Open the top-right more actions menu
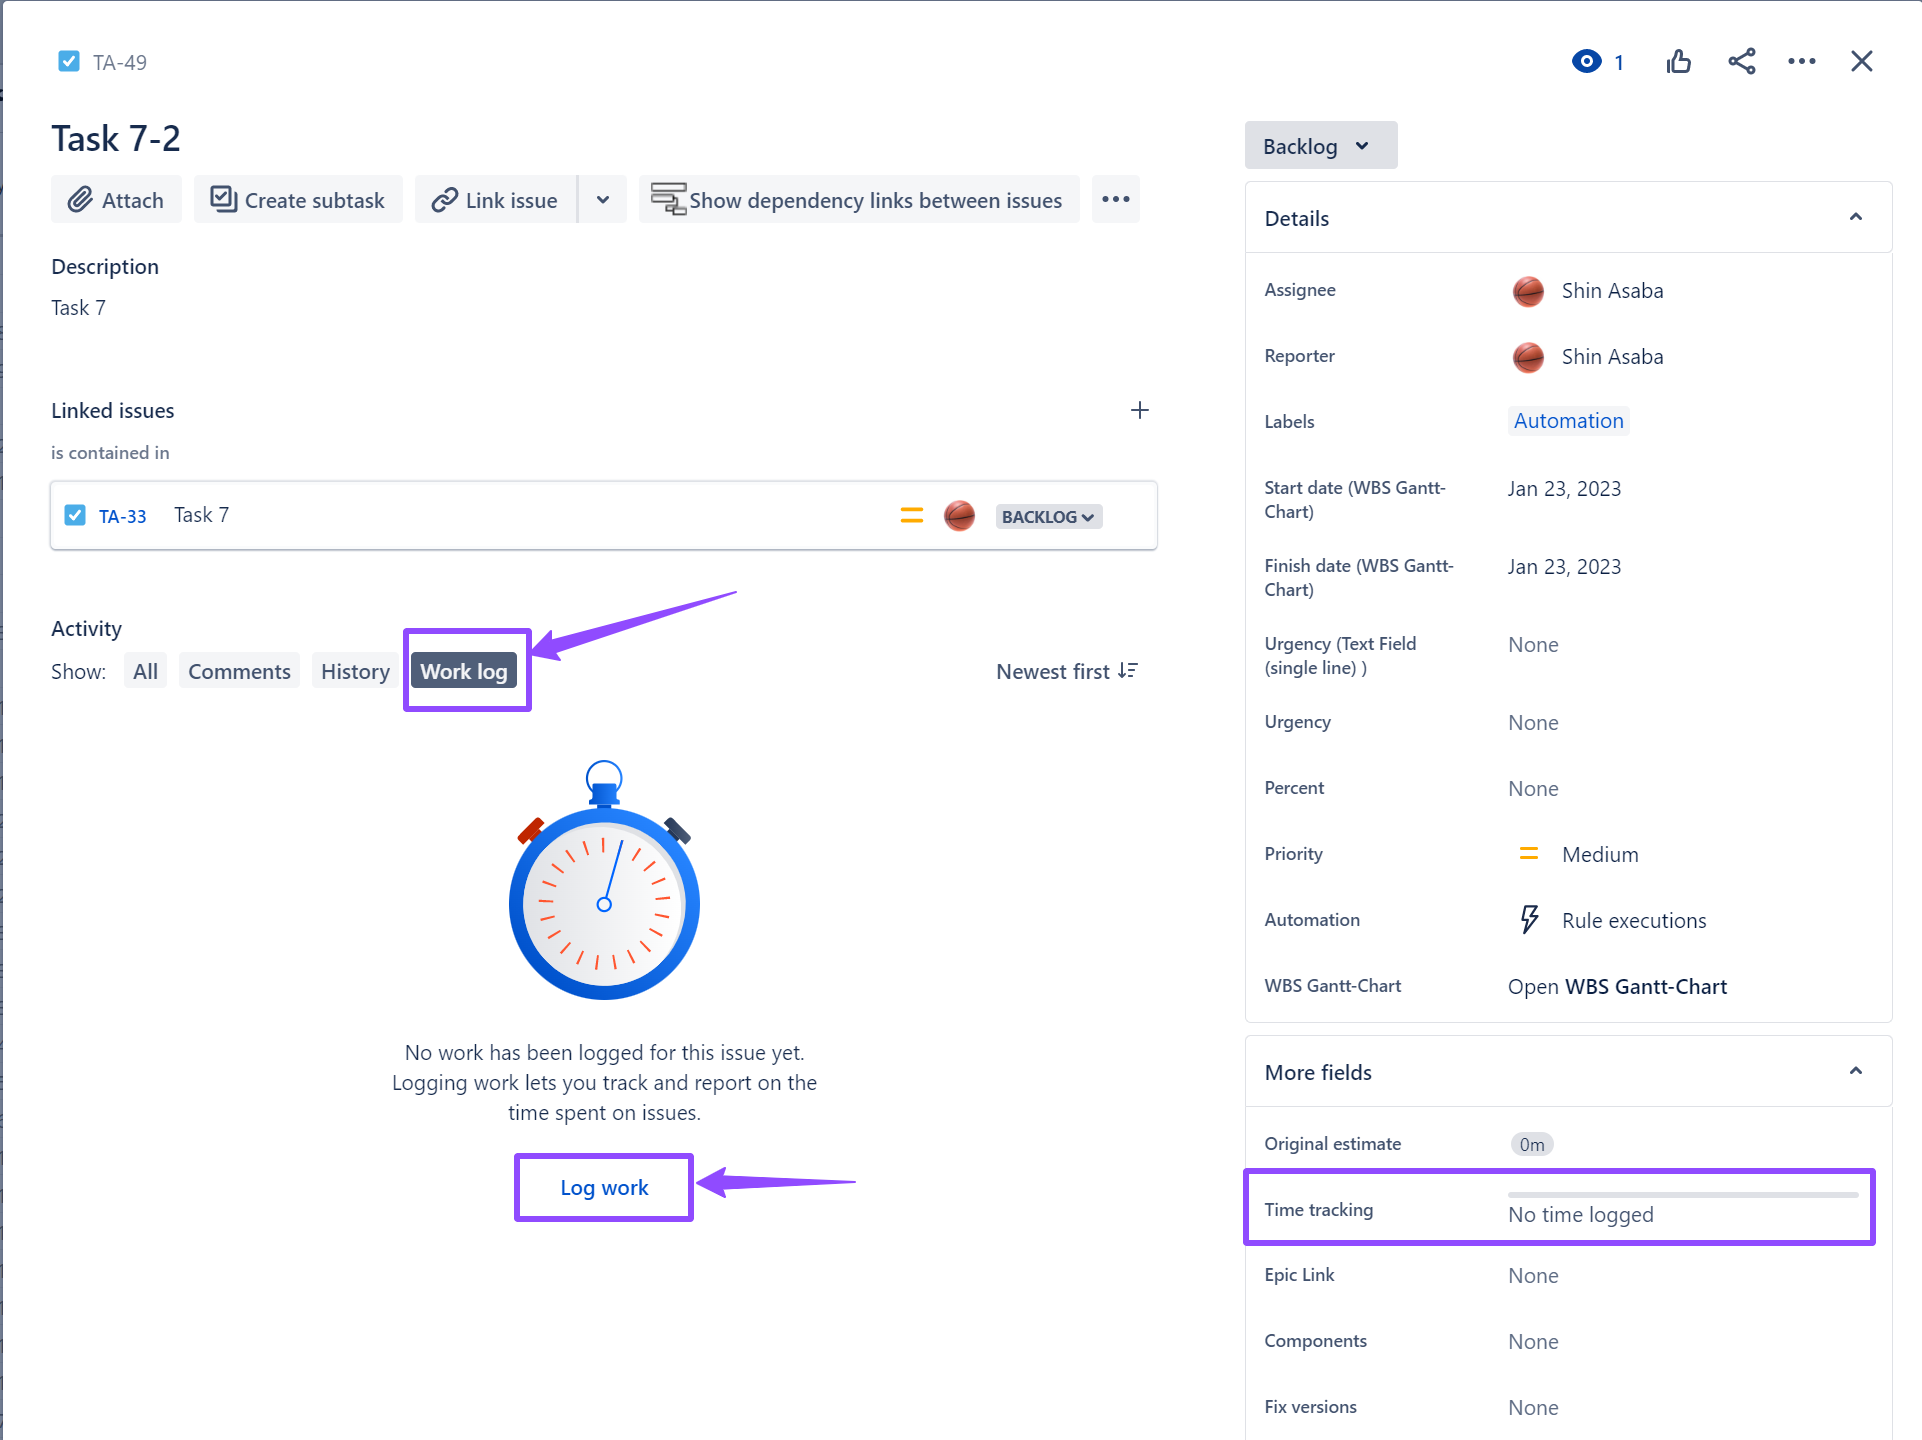 tap(1801, 62)
